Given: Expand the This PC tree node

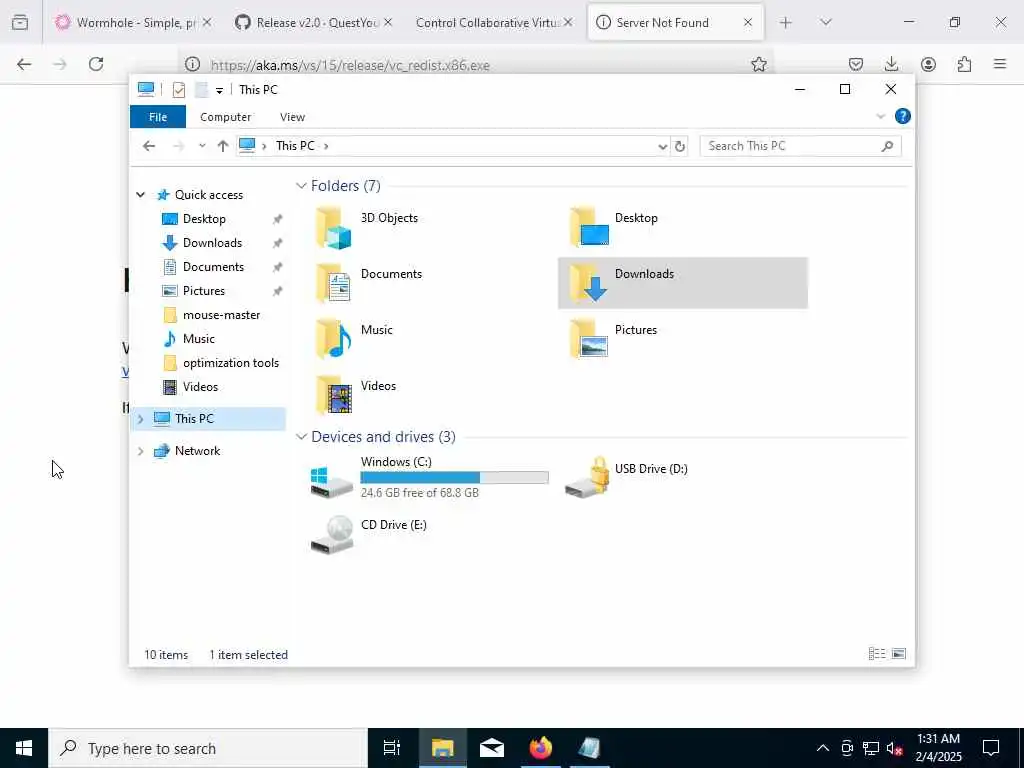Looking at the screenshot, I should point(140,419).
